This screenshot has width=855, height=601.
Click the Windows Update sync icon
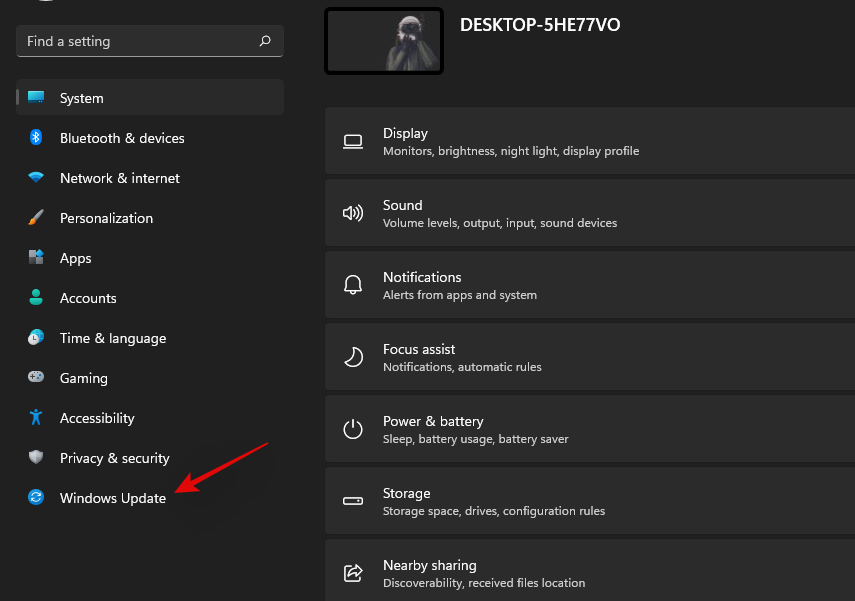tap(36, 498)
